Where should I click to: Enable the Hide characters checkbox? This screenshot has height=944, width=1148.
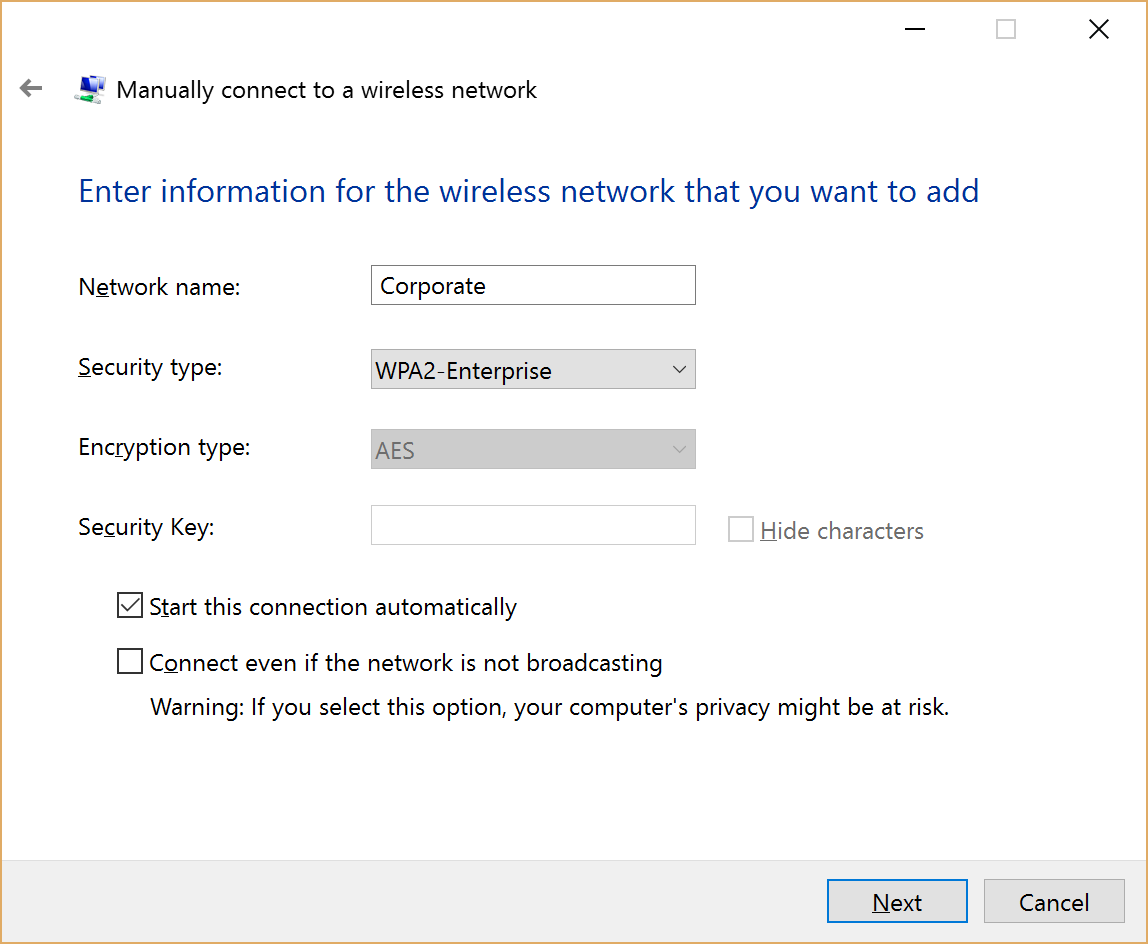click(x=740, y=529)
